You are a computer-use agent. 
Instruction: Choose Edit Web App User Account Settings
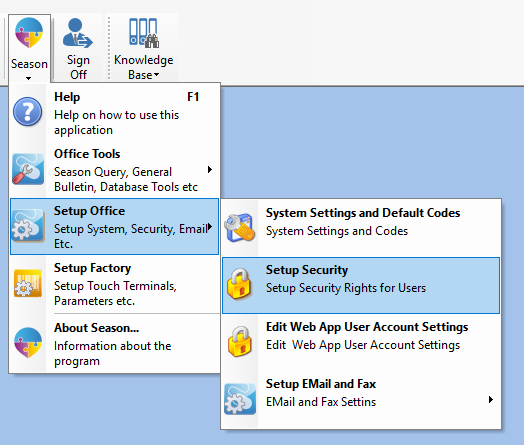[x=361, y=342]
